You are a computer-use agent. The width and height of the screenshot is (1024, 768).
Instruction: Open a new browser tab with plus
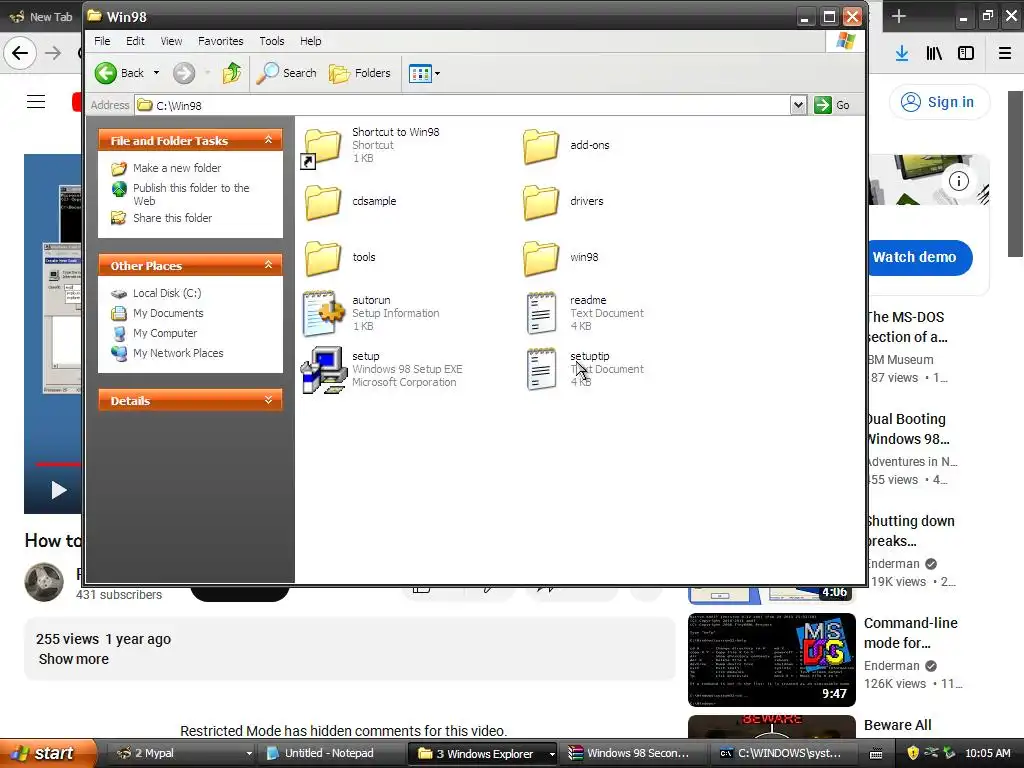[x=899, y=16]
